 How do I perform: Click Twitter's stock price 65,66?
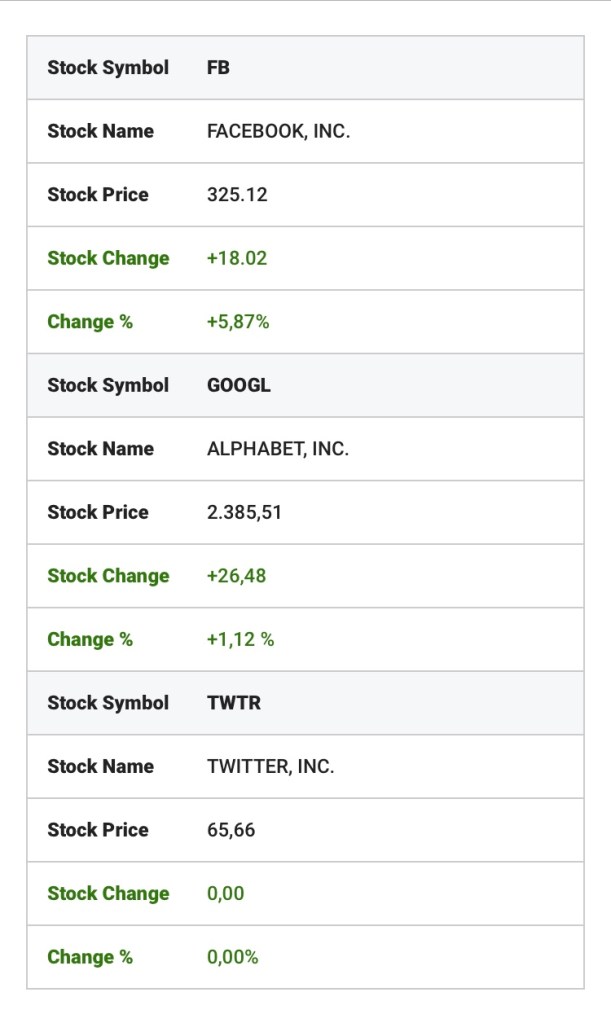[231, 830]
